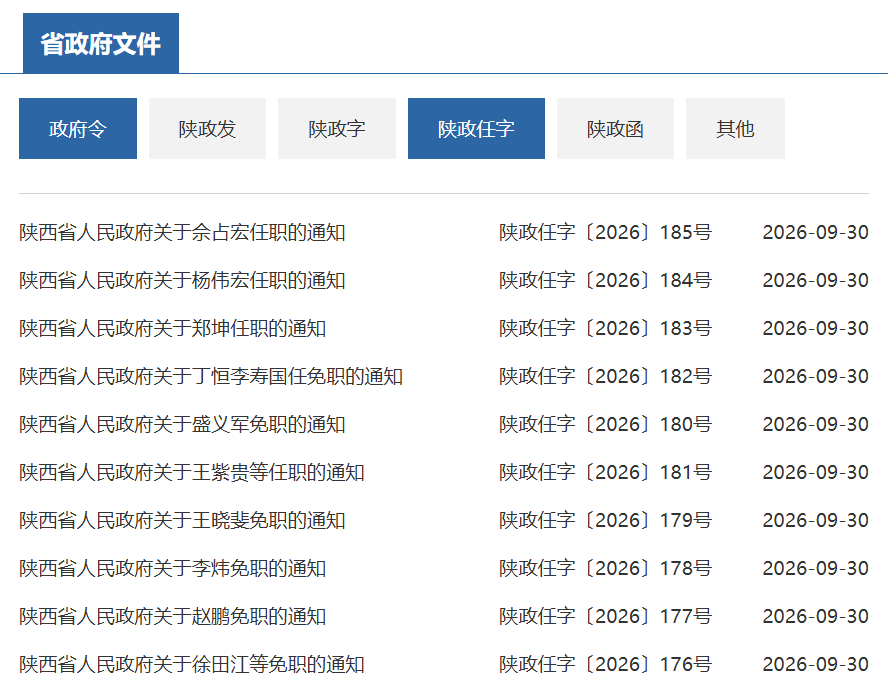Viewport: 888px width, 690px height.
Task: Click document number 陕政任字〔2026〕185号
Action: click(605, 232)
